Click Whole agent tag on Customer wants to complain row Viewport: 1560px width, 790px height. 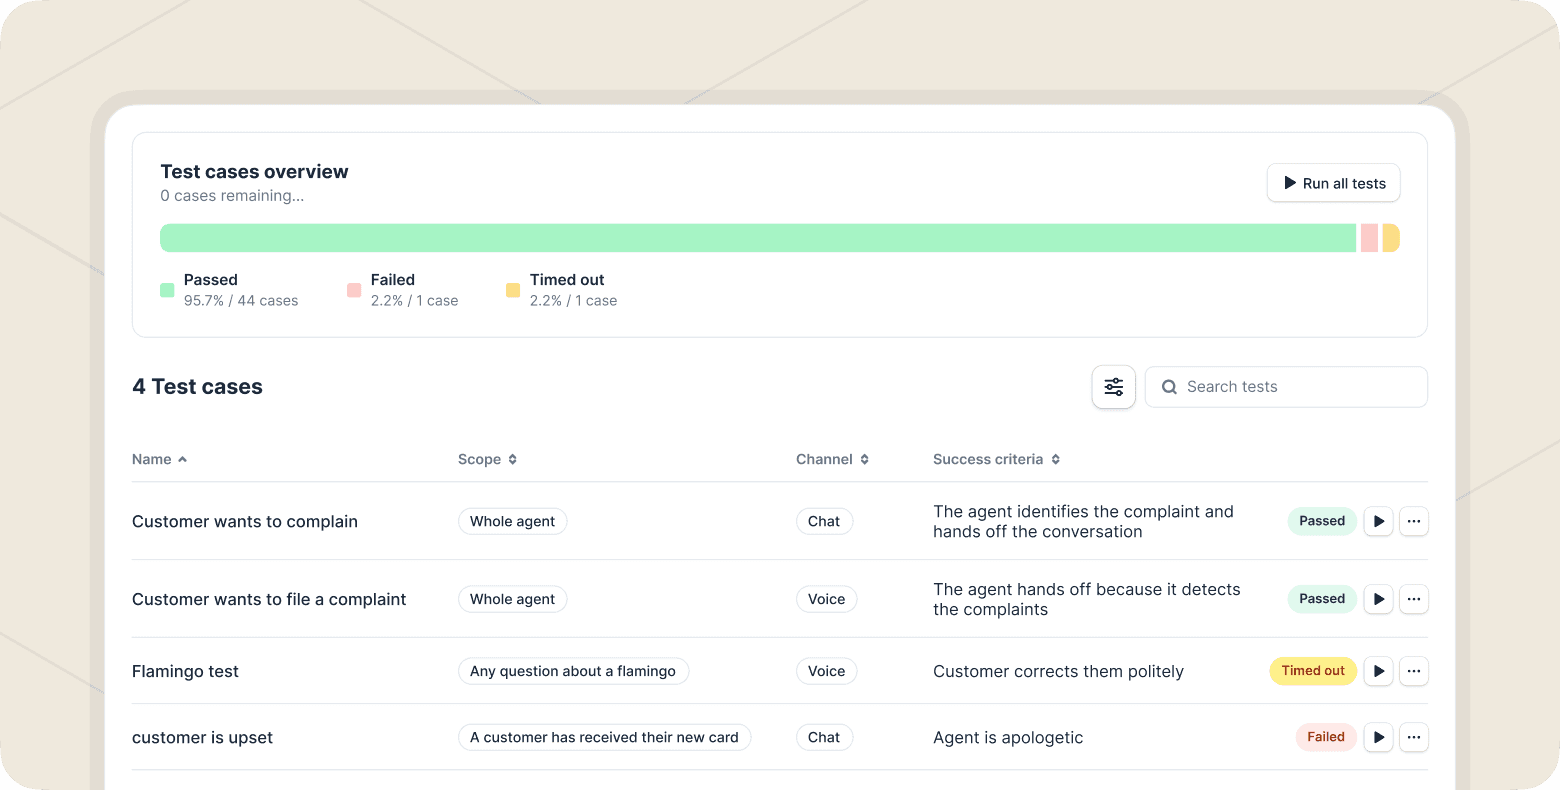click(512, 521)
